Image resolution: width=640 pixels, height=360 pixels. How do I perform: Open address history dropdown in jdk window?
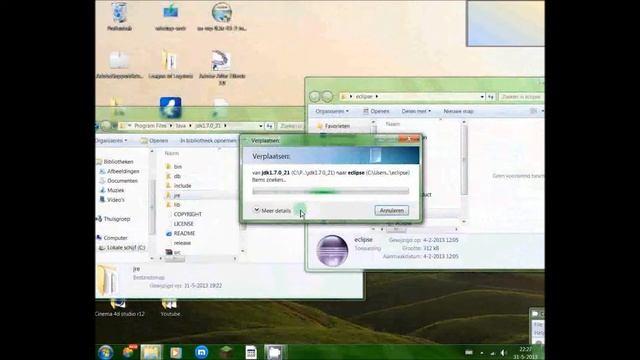(261, 126)
